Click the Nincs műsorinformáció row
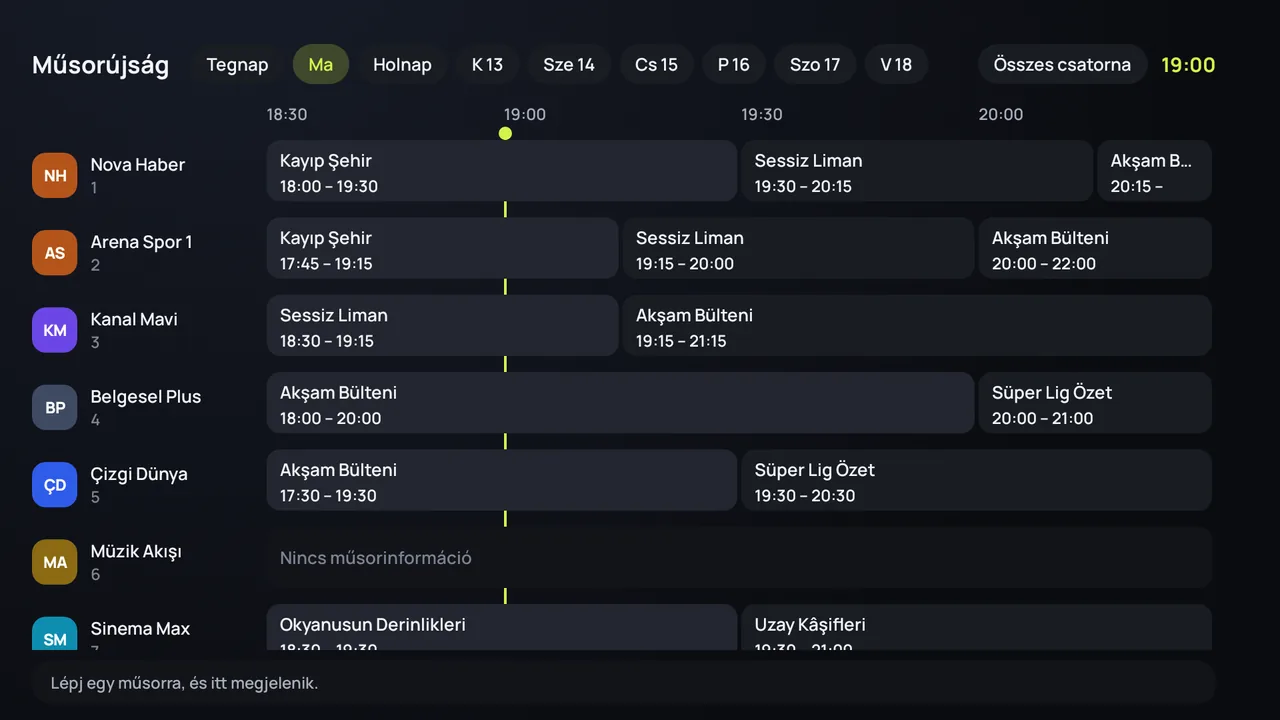This screenshot has height=720, width=1280. pyautogui.click(x=739, y=558)
